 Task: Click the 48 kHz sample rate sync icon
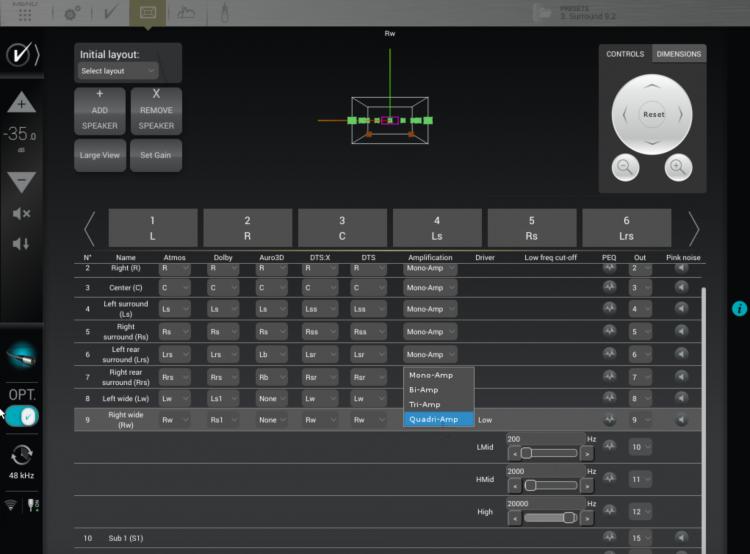tap(21, 454)
